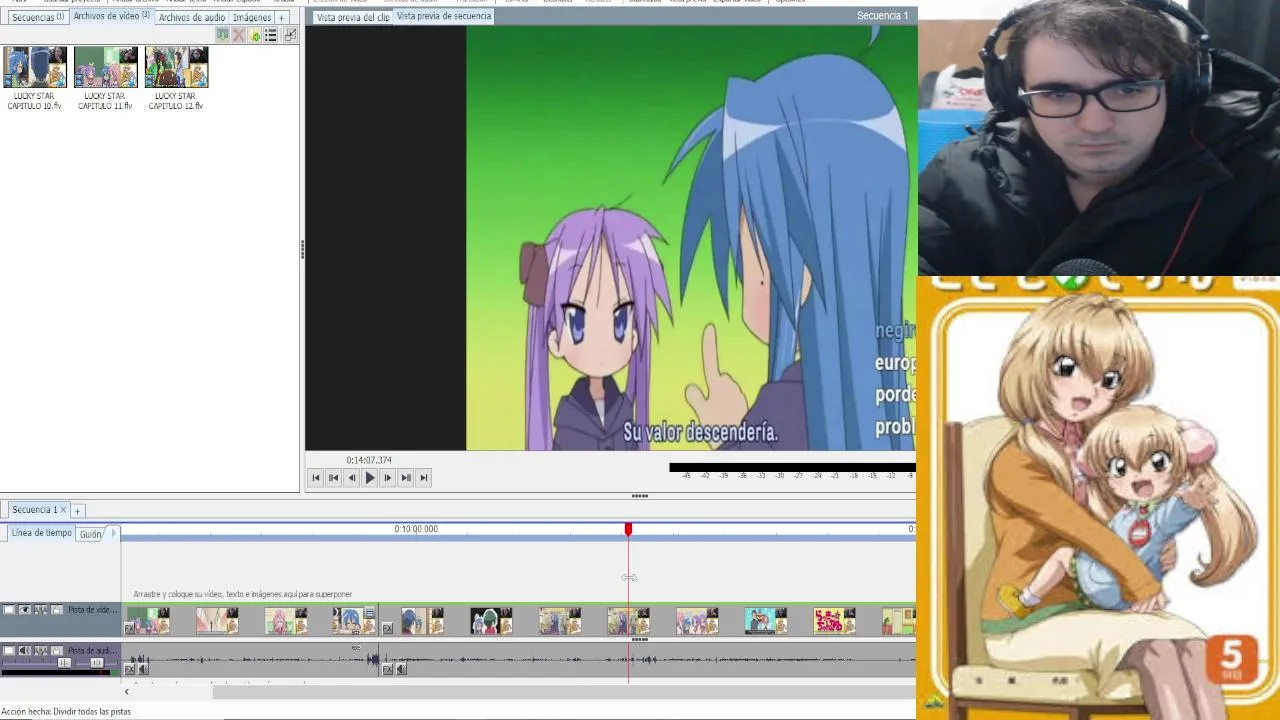
Task: Switch to Vista previa del clip tab
Action: tap(353, 17)
